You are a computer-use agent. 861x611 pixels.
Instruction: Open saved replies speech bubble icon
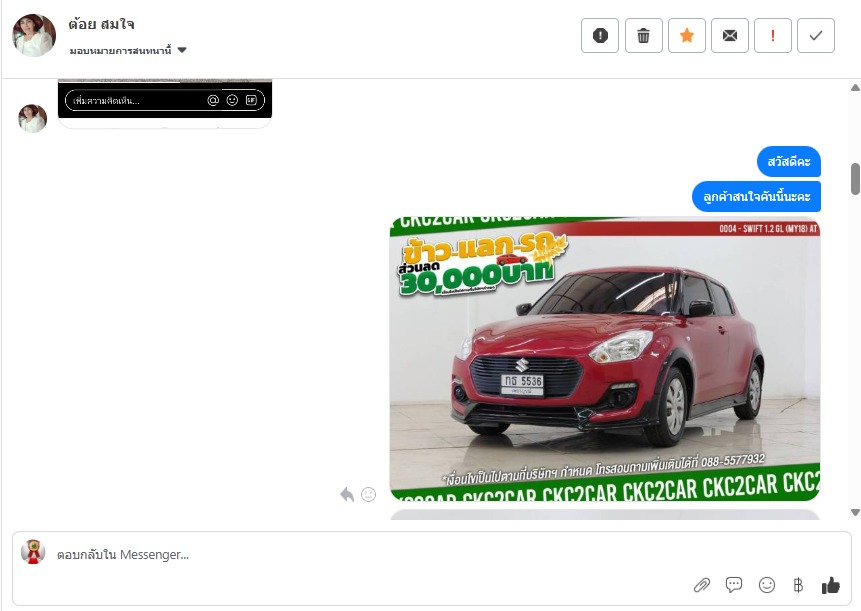[734, 585]
